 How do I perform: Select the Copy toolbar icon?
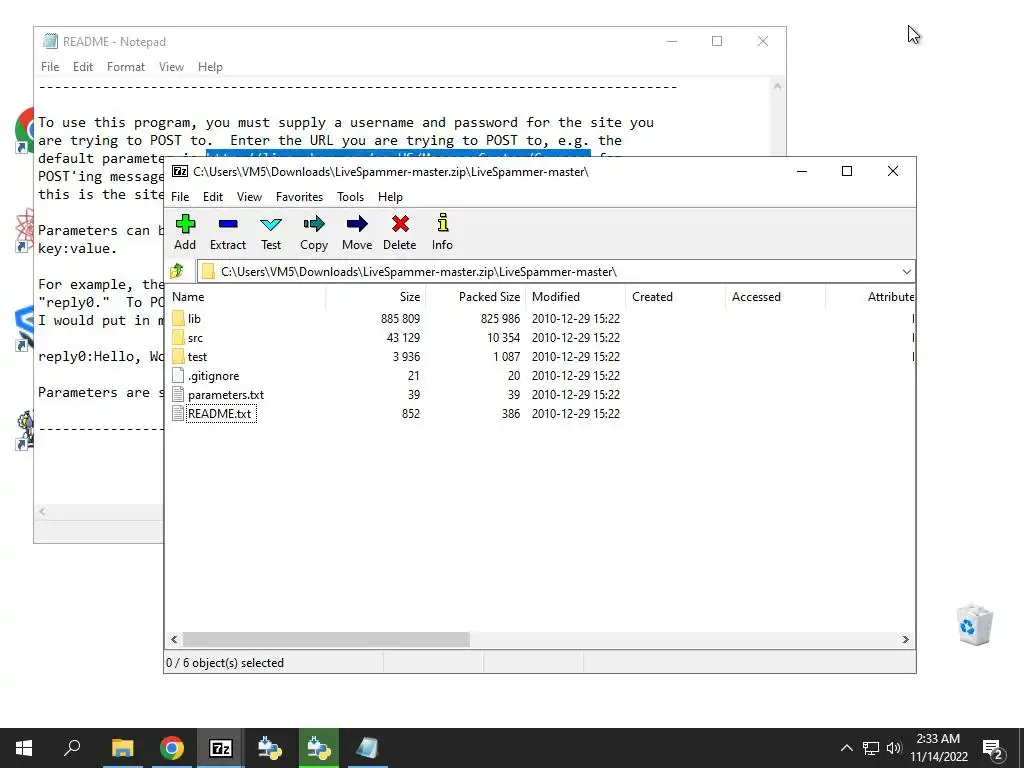click(314, 224)
